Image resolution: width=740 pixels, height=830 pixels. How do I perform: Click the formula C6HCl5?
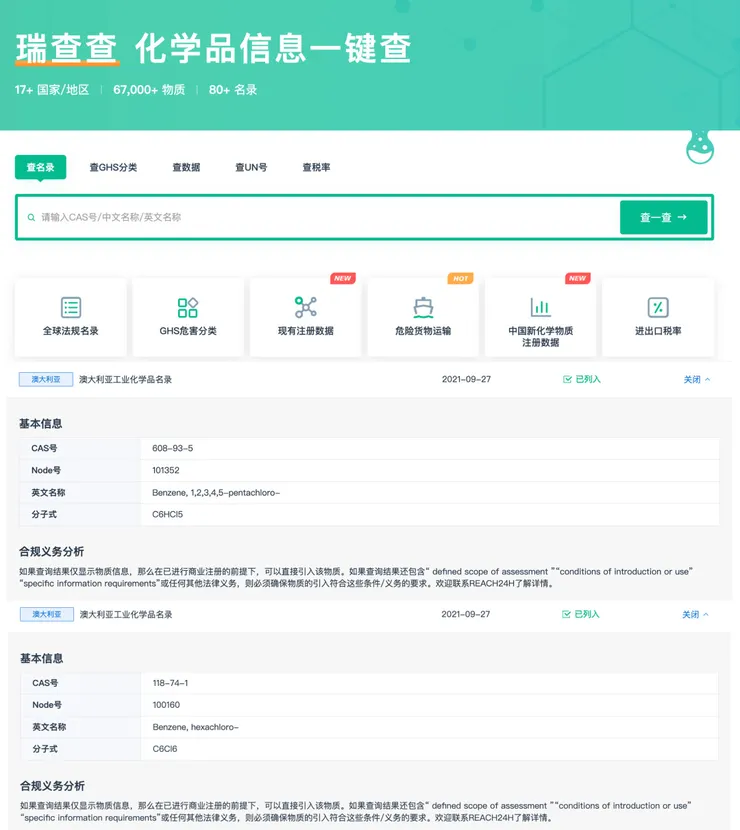(x=167, y=514)
